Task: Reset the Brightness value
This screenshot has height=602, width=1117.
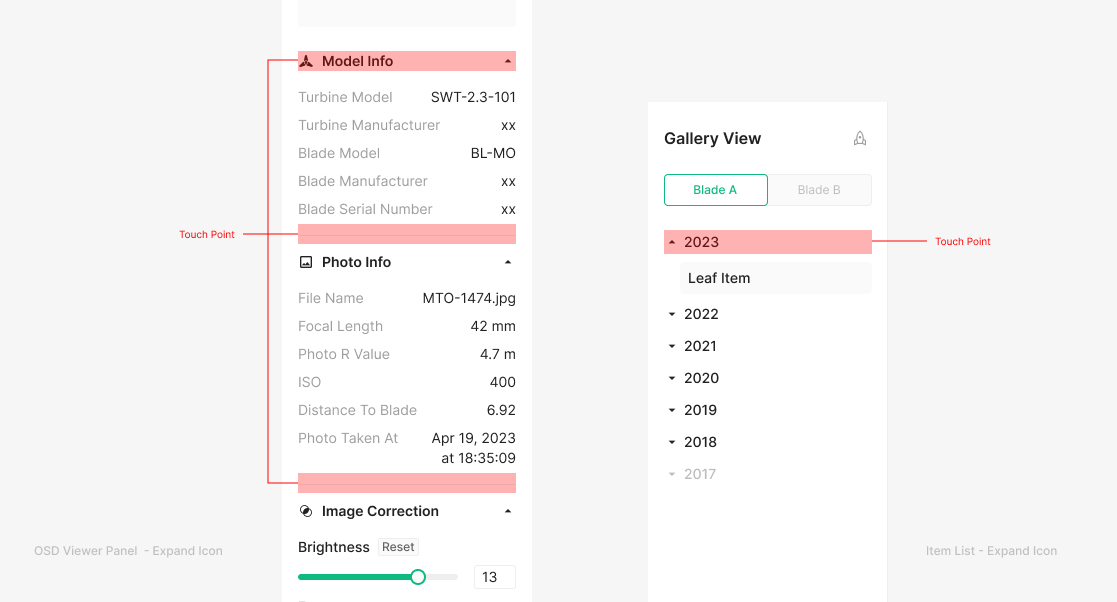Action: pos(398,547)
